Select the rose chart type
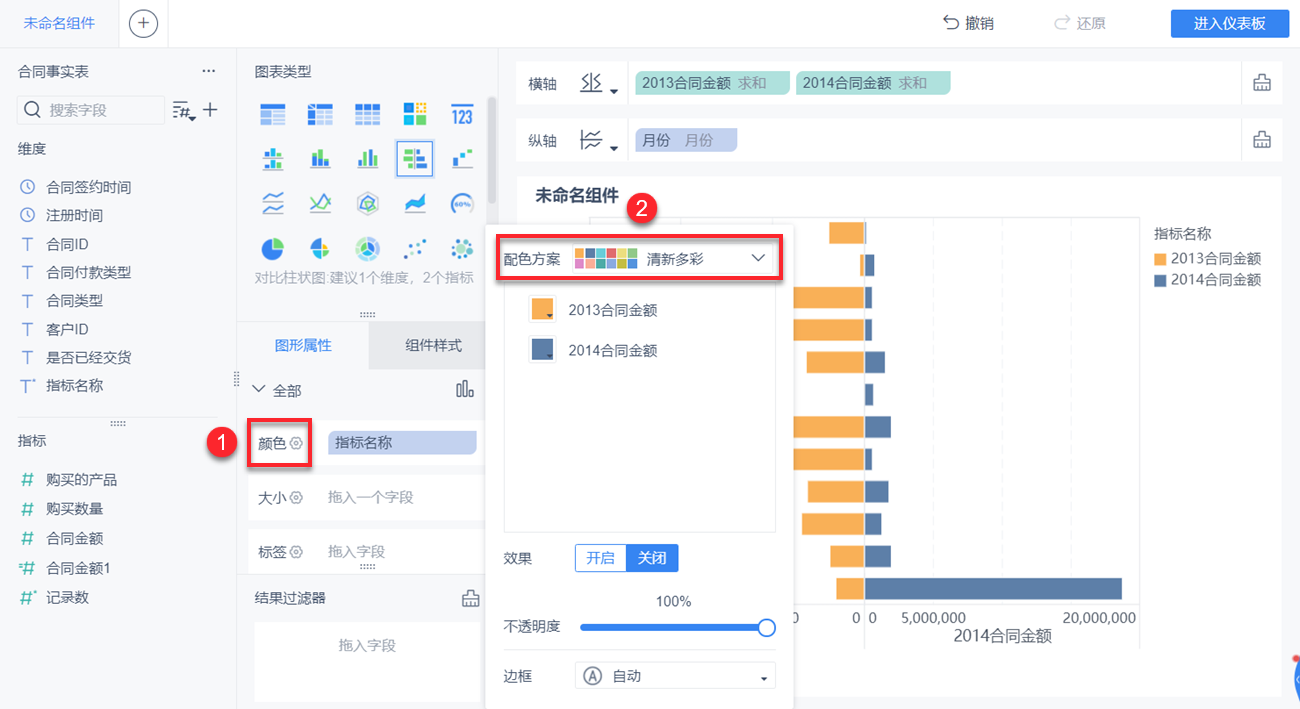Image resolution: width=1300 pixels, height=709 pixels. 320,247
